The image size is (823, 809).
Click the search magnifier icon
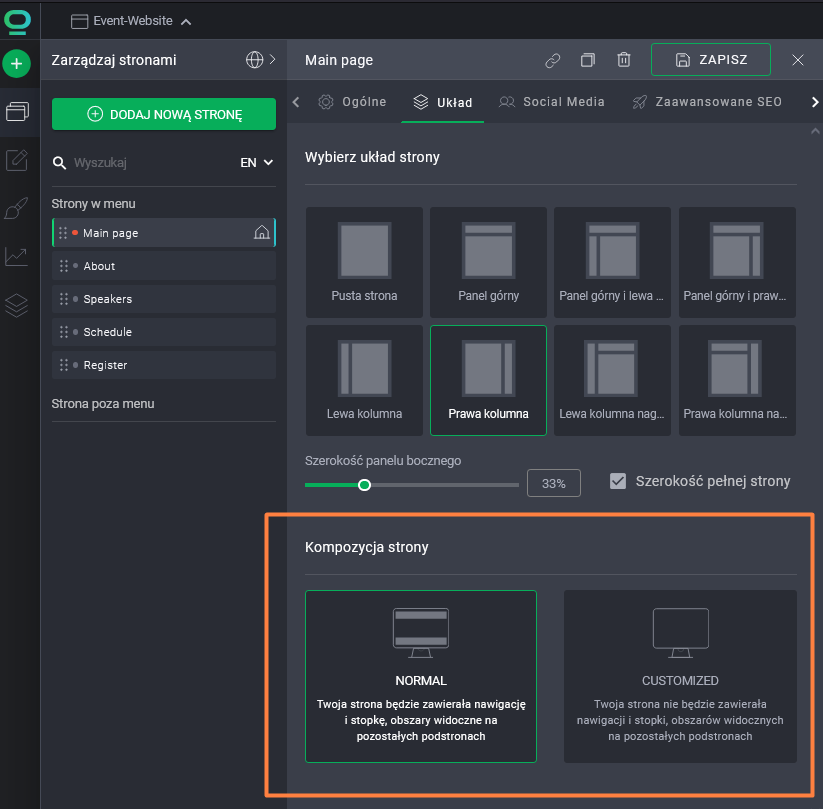59,163
